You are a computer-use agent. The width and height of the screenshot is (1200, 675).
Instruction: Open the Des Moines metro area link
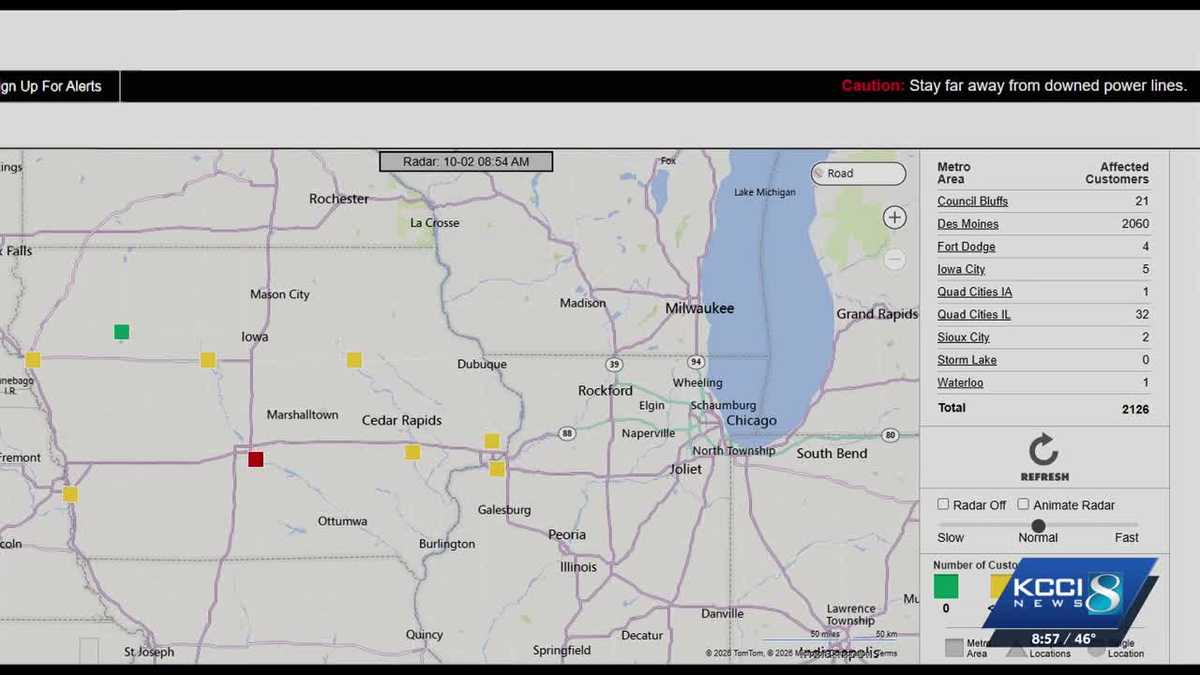coord(968,224)
